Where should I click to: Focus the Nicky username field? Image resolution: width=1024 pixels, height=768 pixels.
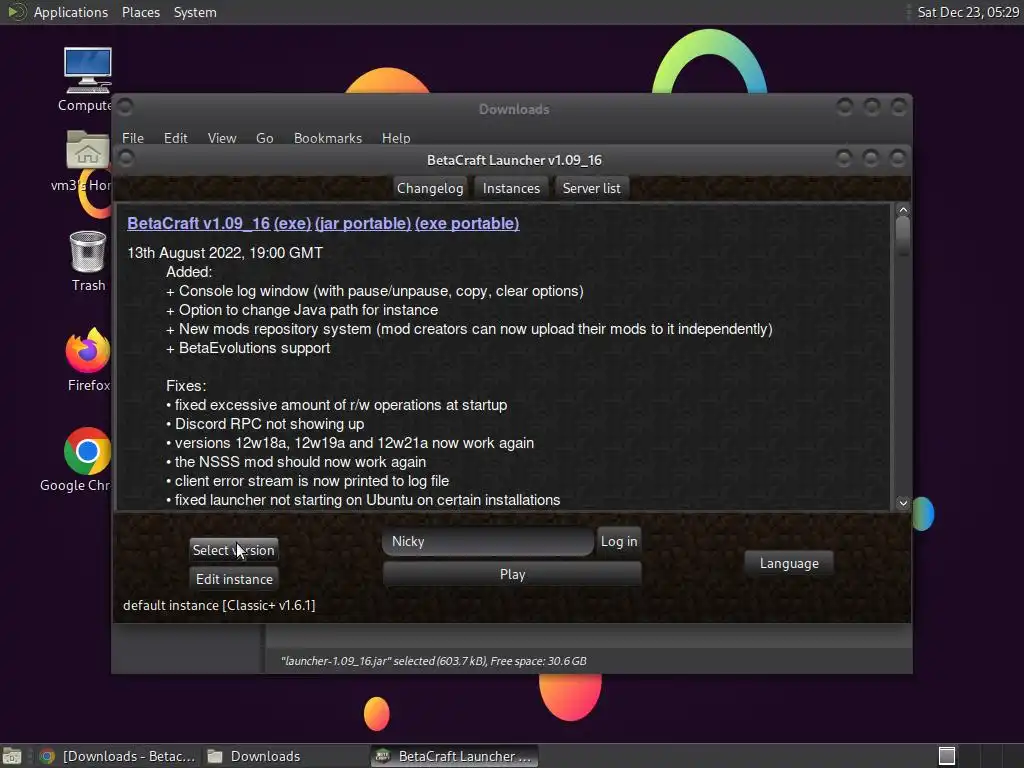(x=488, y=541)
